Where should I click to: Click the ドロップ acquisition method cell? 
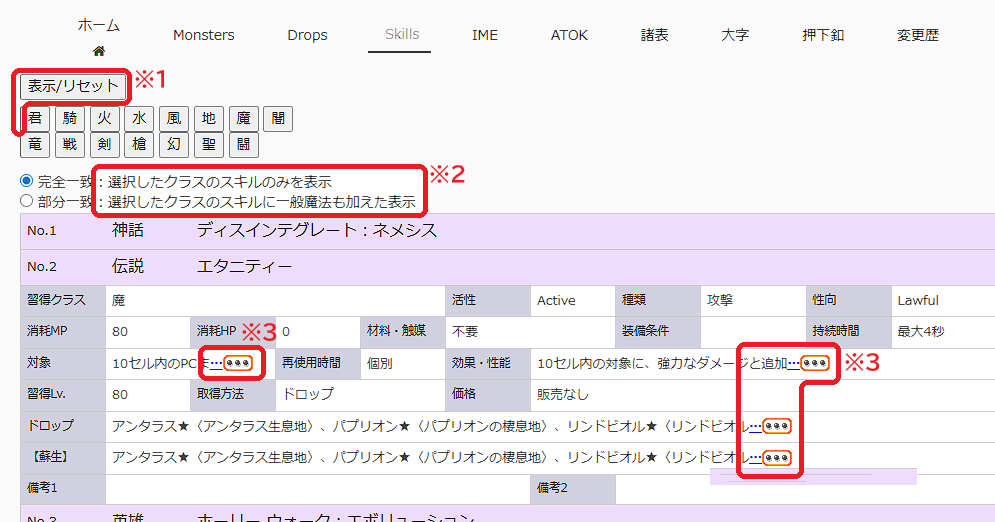point(360,395)
